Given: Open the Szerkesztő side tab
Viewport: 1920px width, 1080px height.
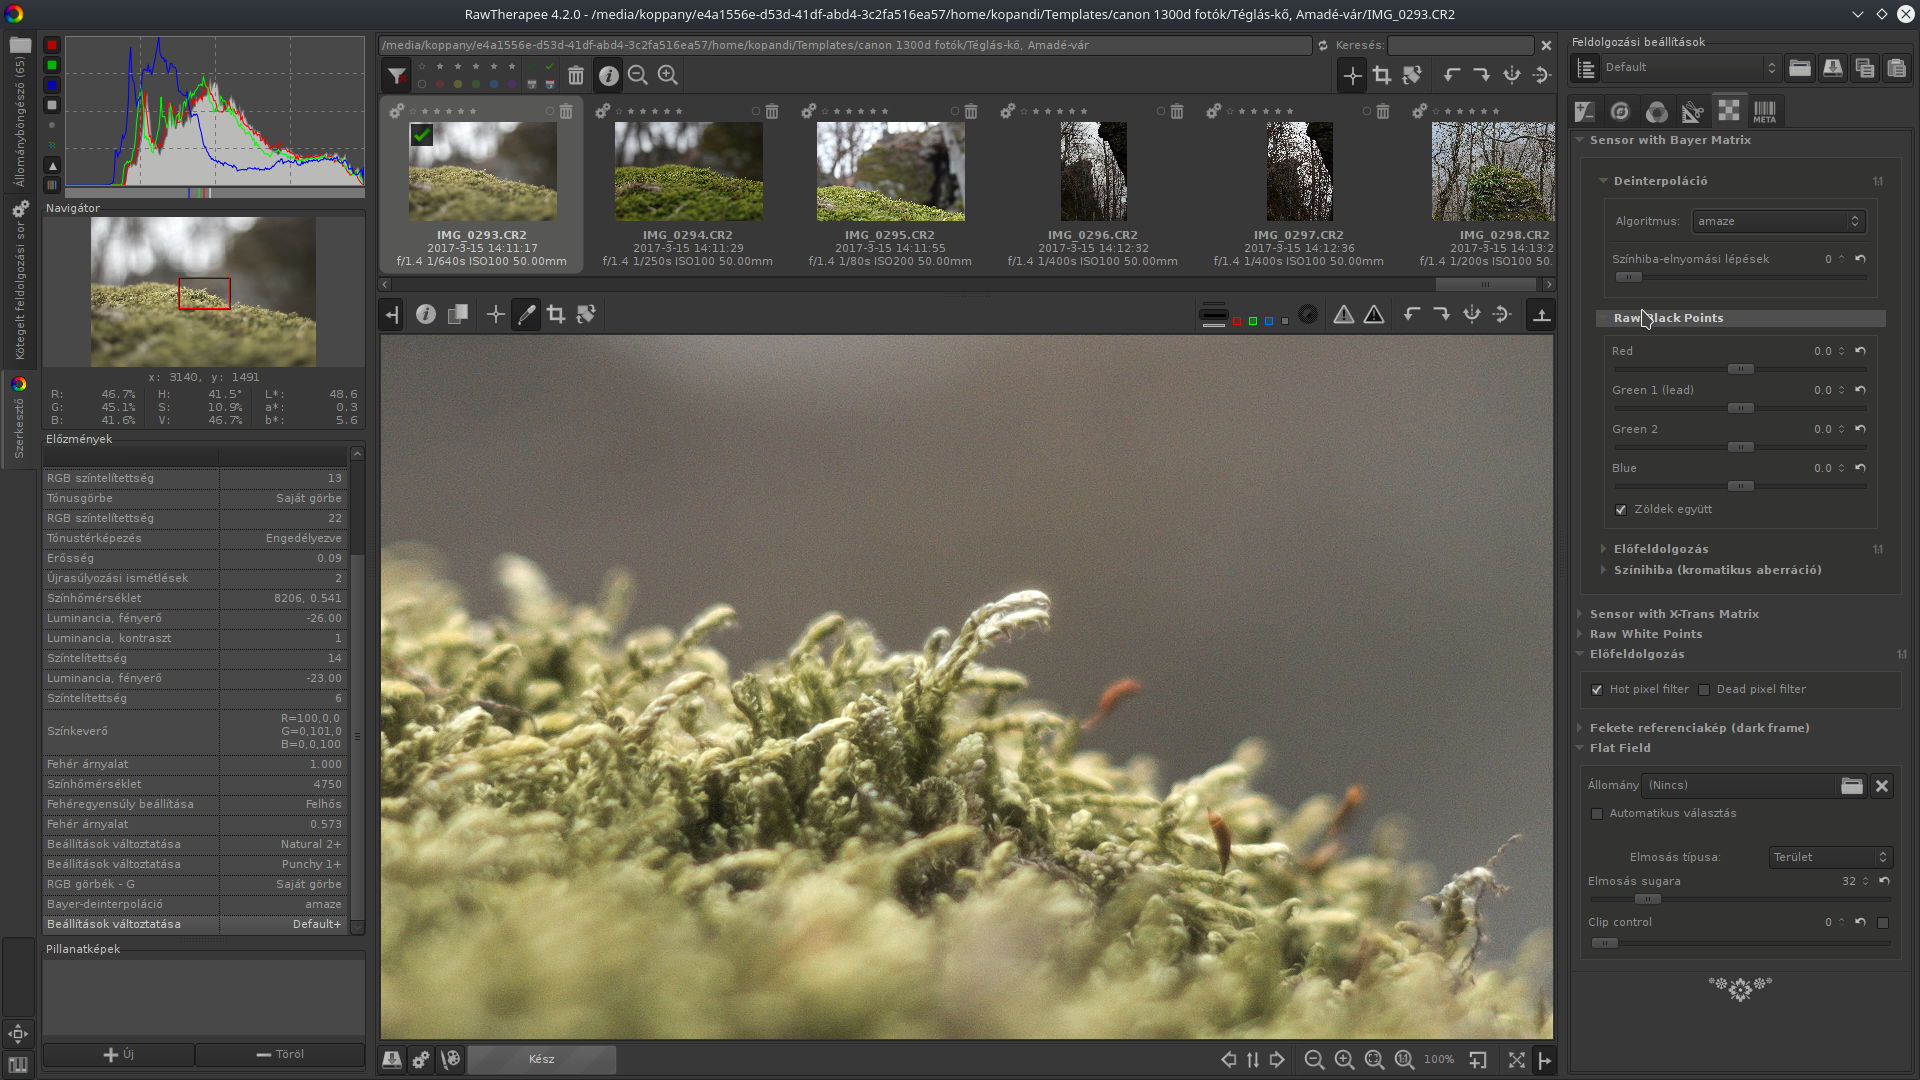Looking at the screenshot, I should [x=19, y=420].
